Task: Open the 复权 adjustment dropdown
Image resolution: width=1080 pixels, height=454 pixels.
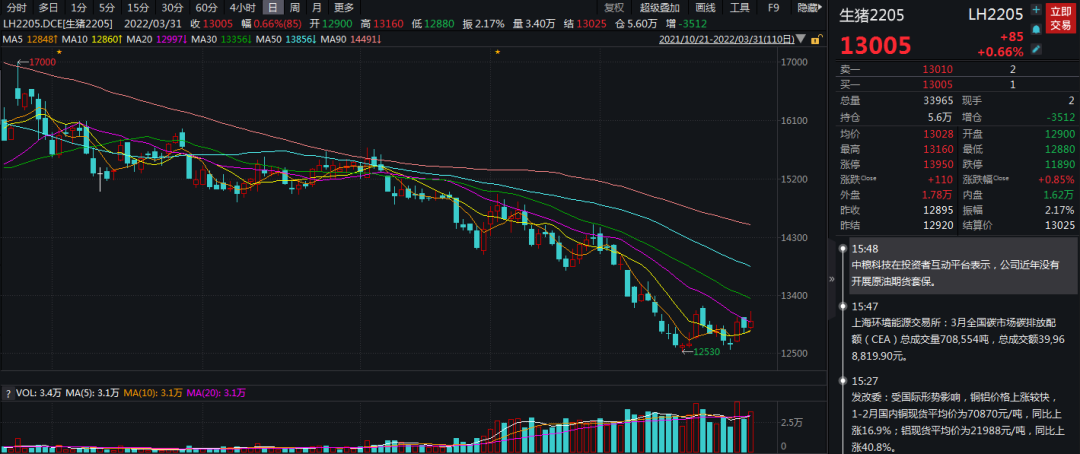Action: (x=613, y=7)
